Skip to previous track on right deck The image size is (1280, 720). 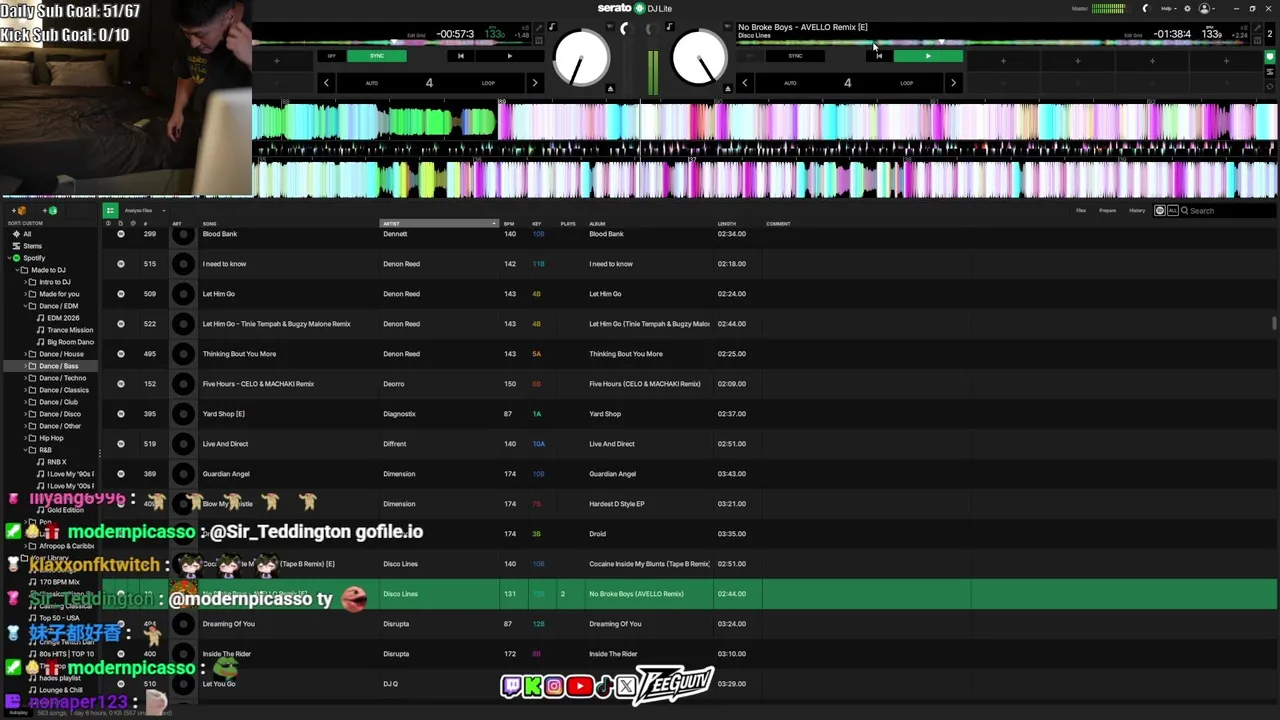click(x=879, y=56)
